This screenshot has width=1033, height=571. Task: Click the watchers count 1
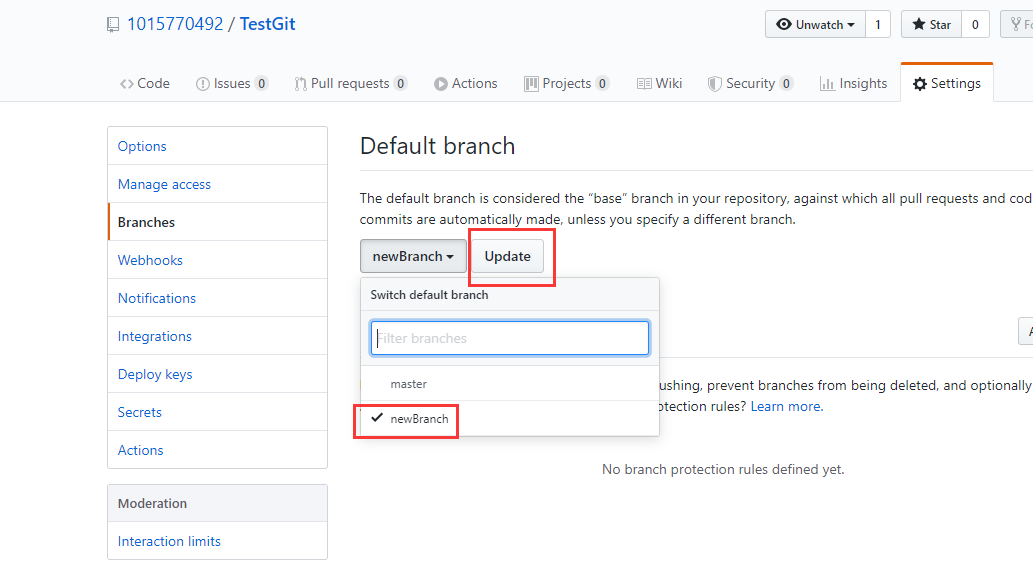[878, 24]
